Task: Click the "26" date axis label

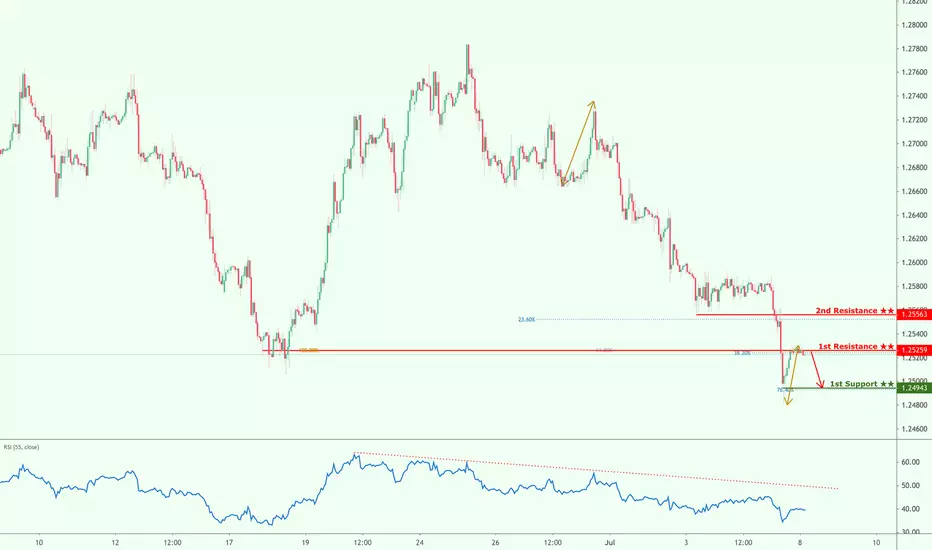Action: 496,543
